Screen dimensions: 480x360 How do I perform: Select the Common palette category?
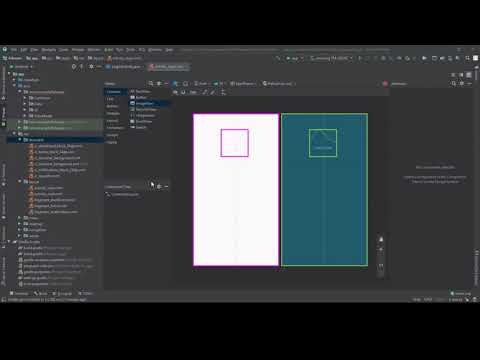point(116,92)
